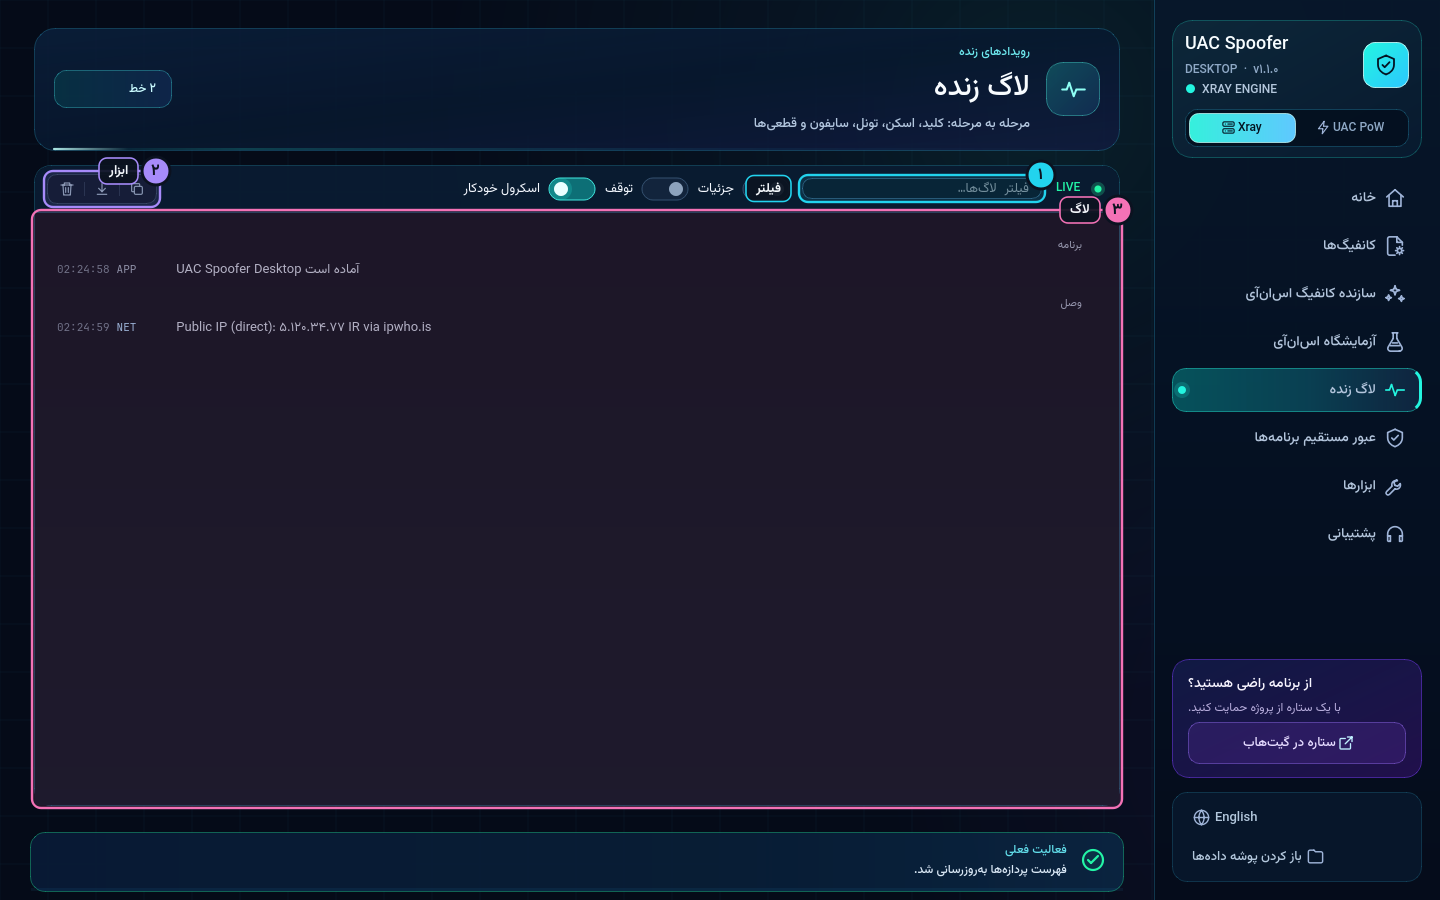This screenshot has width=1440, height=900.
Task: Click the trash icon to clear logs
Action: tap(67, 189)
